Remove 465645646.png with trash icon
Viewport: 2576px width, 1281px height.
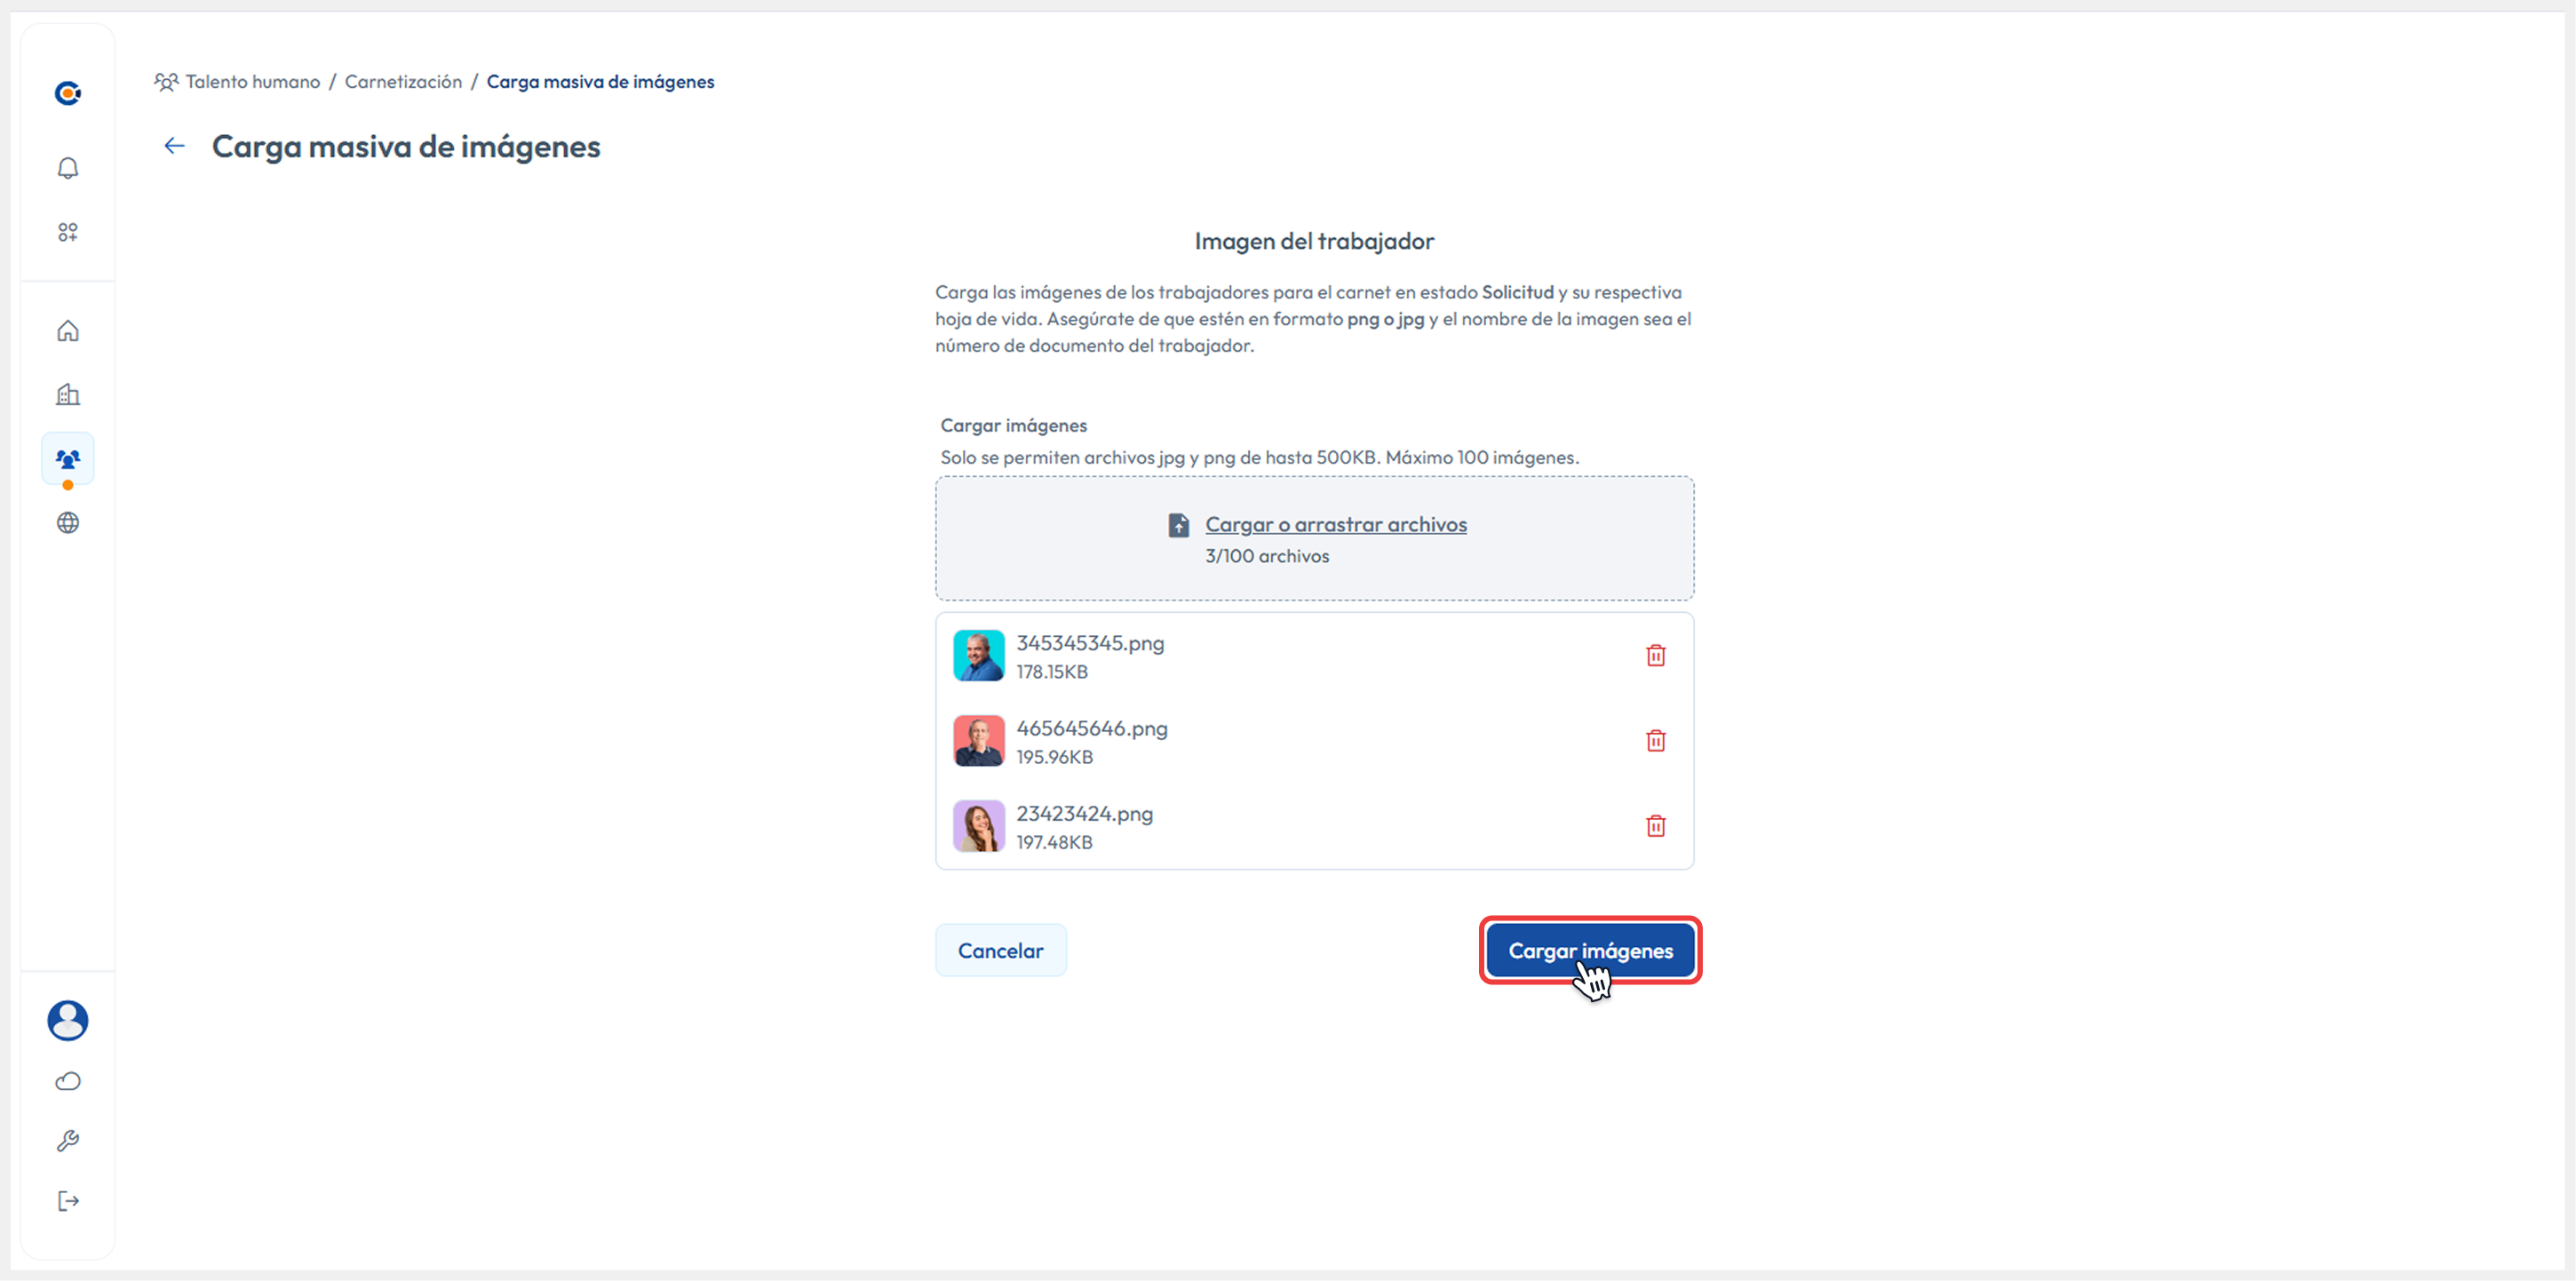tap(1655, 741)
